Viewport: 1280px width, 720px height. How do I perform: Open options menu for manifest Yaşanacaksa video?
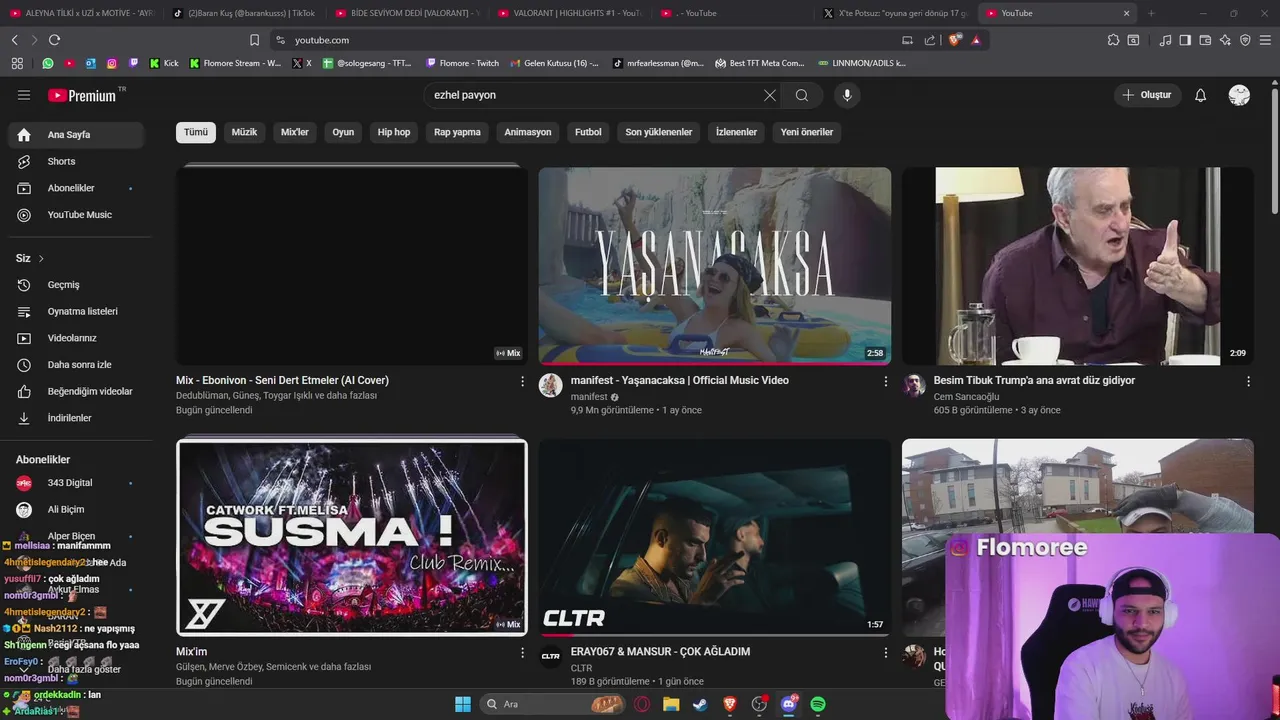tap(885, 381)
